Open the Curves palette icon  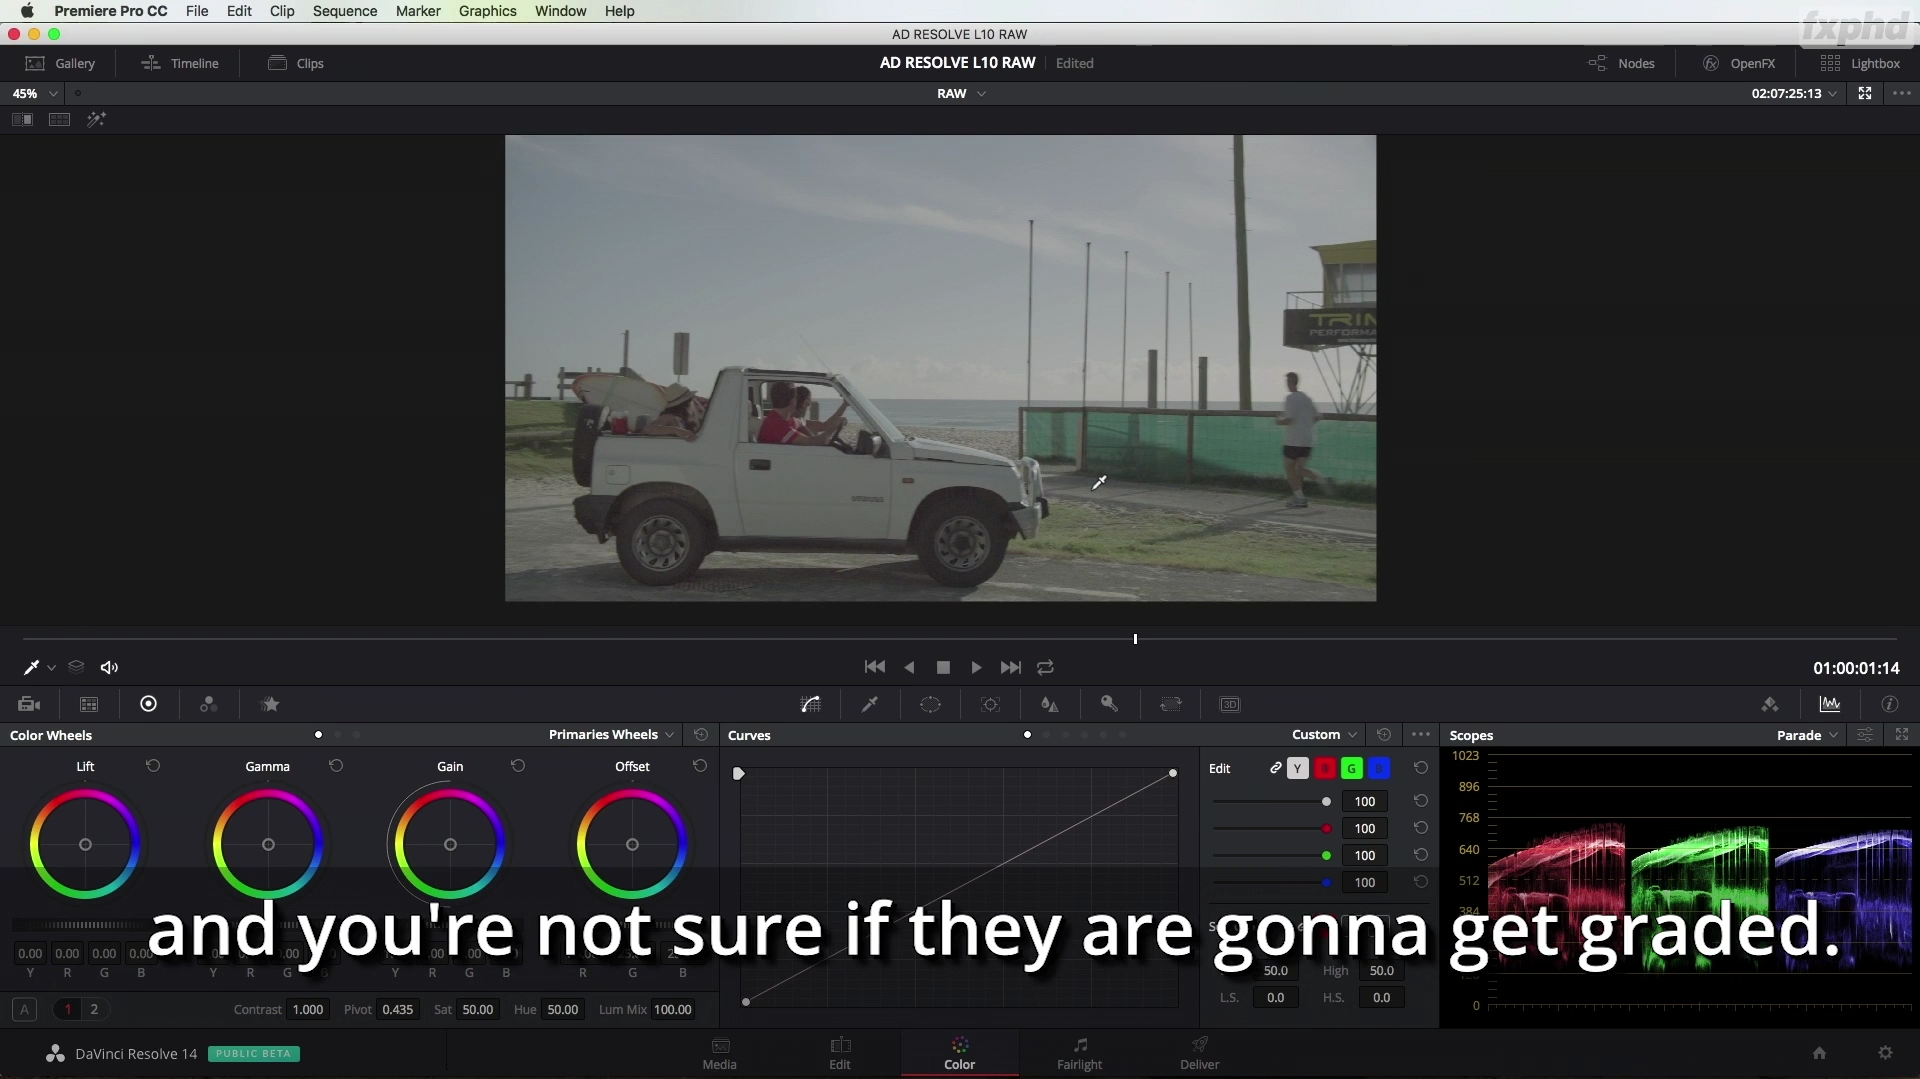(x=811, y=704)
